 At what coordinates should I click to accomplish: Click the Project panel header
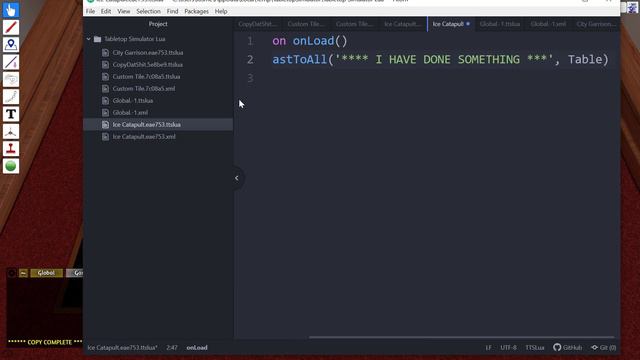click(158, 24)
